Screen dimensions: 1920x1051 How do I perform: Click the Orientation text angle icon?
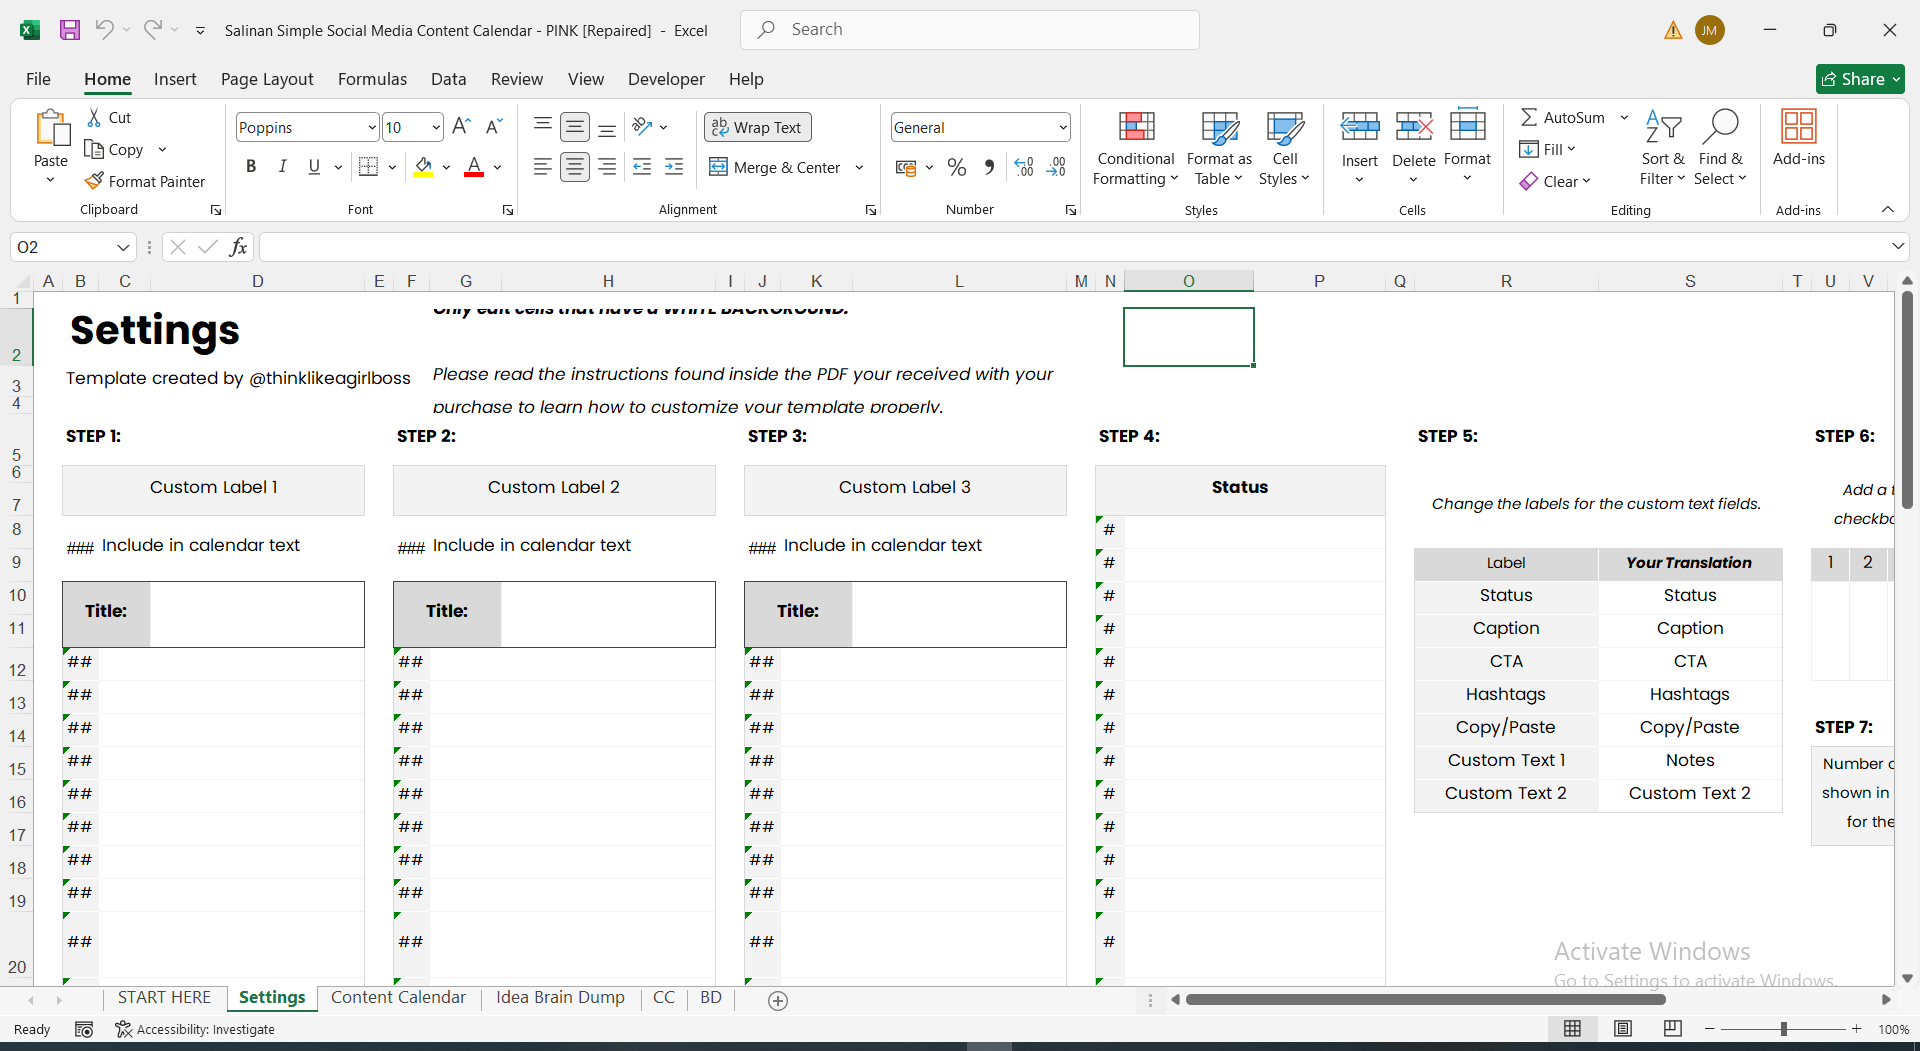pos(642,127)
